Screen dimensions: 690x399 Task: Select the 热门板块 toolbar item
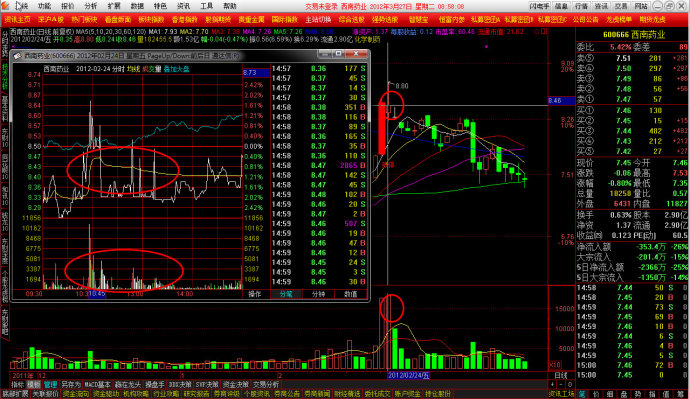point(84,20)
